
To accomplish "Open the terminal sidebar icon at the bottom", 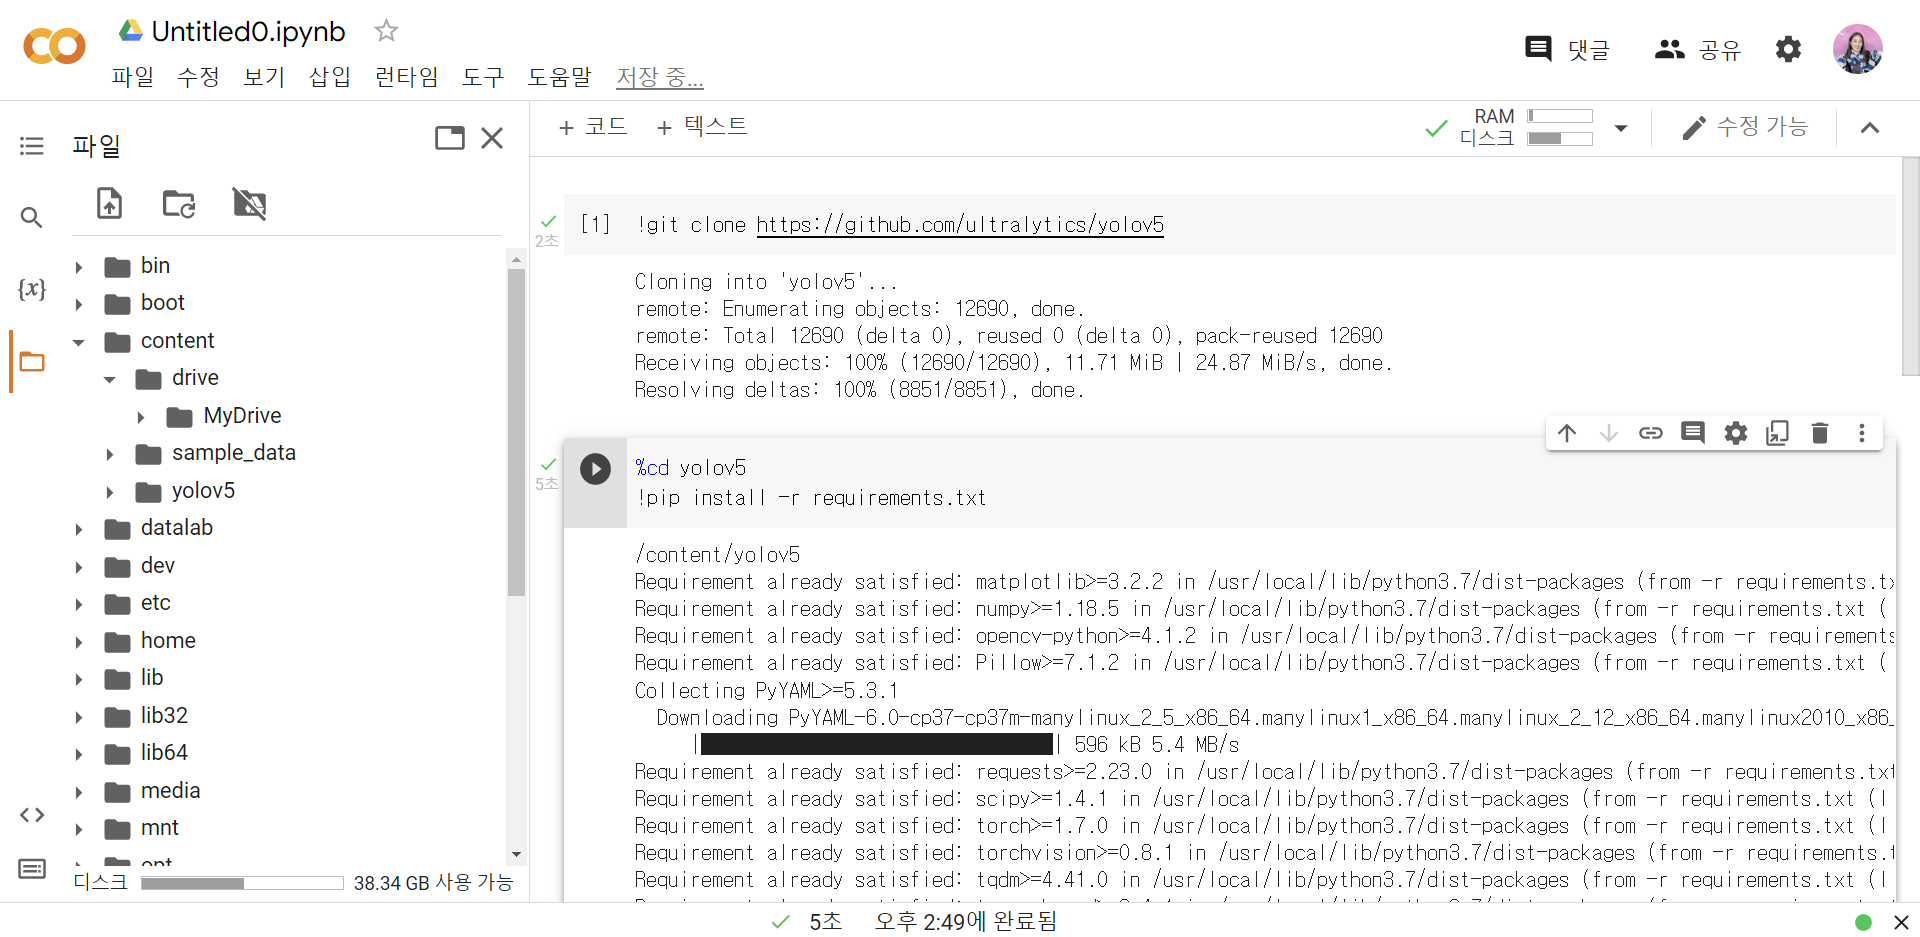I will click(32, 869).
